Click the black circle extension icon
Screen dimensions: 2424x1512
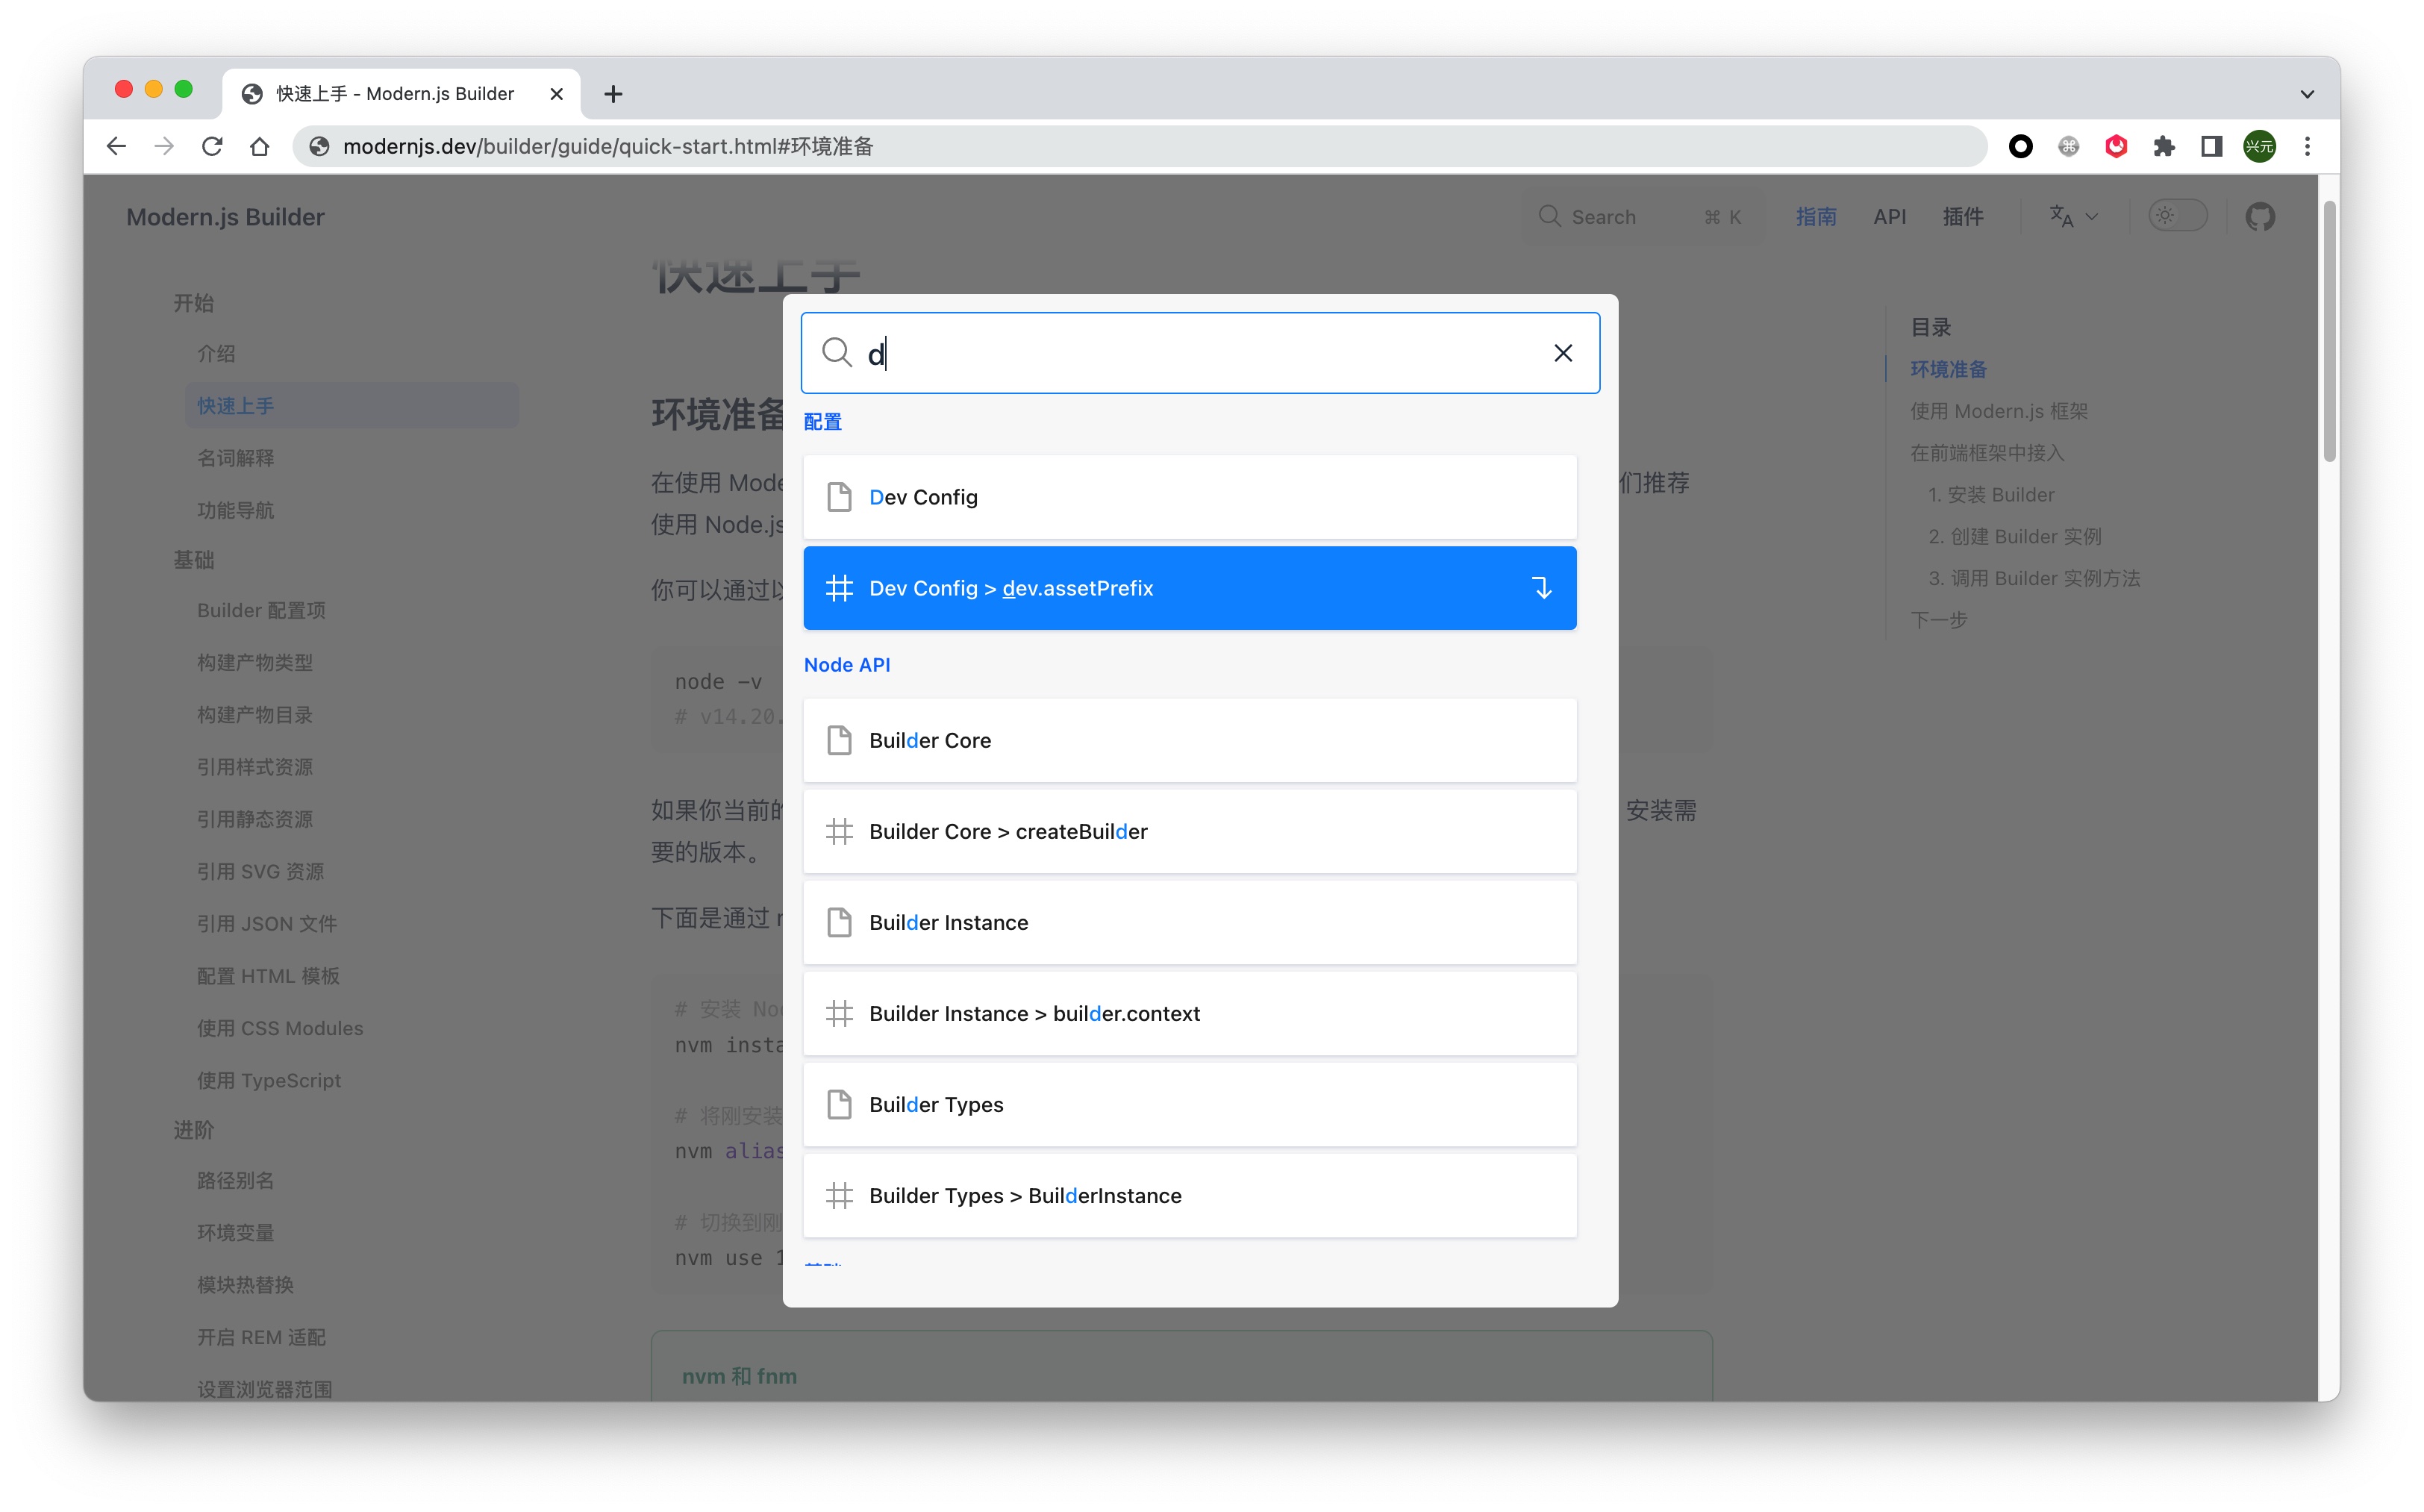(2020, 146)
